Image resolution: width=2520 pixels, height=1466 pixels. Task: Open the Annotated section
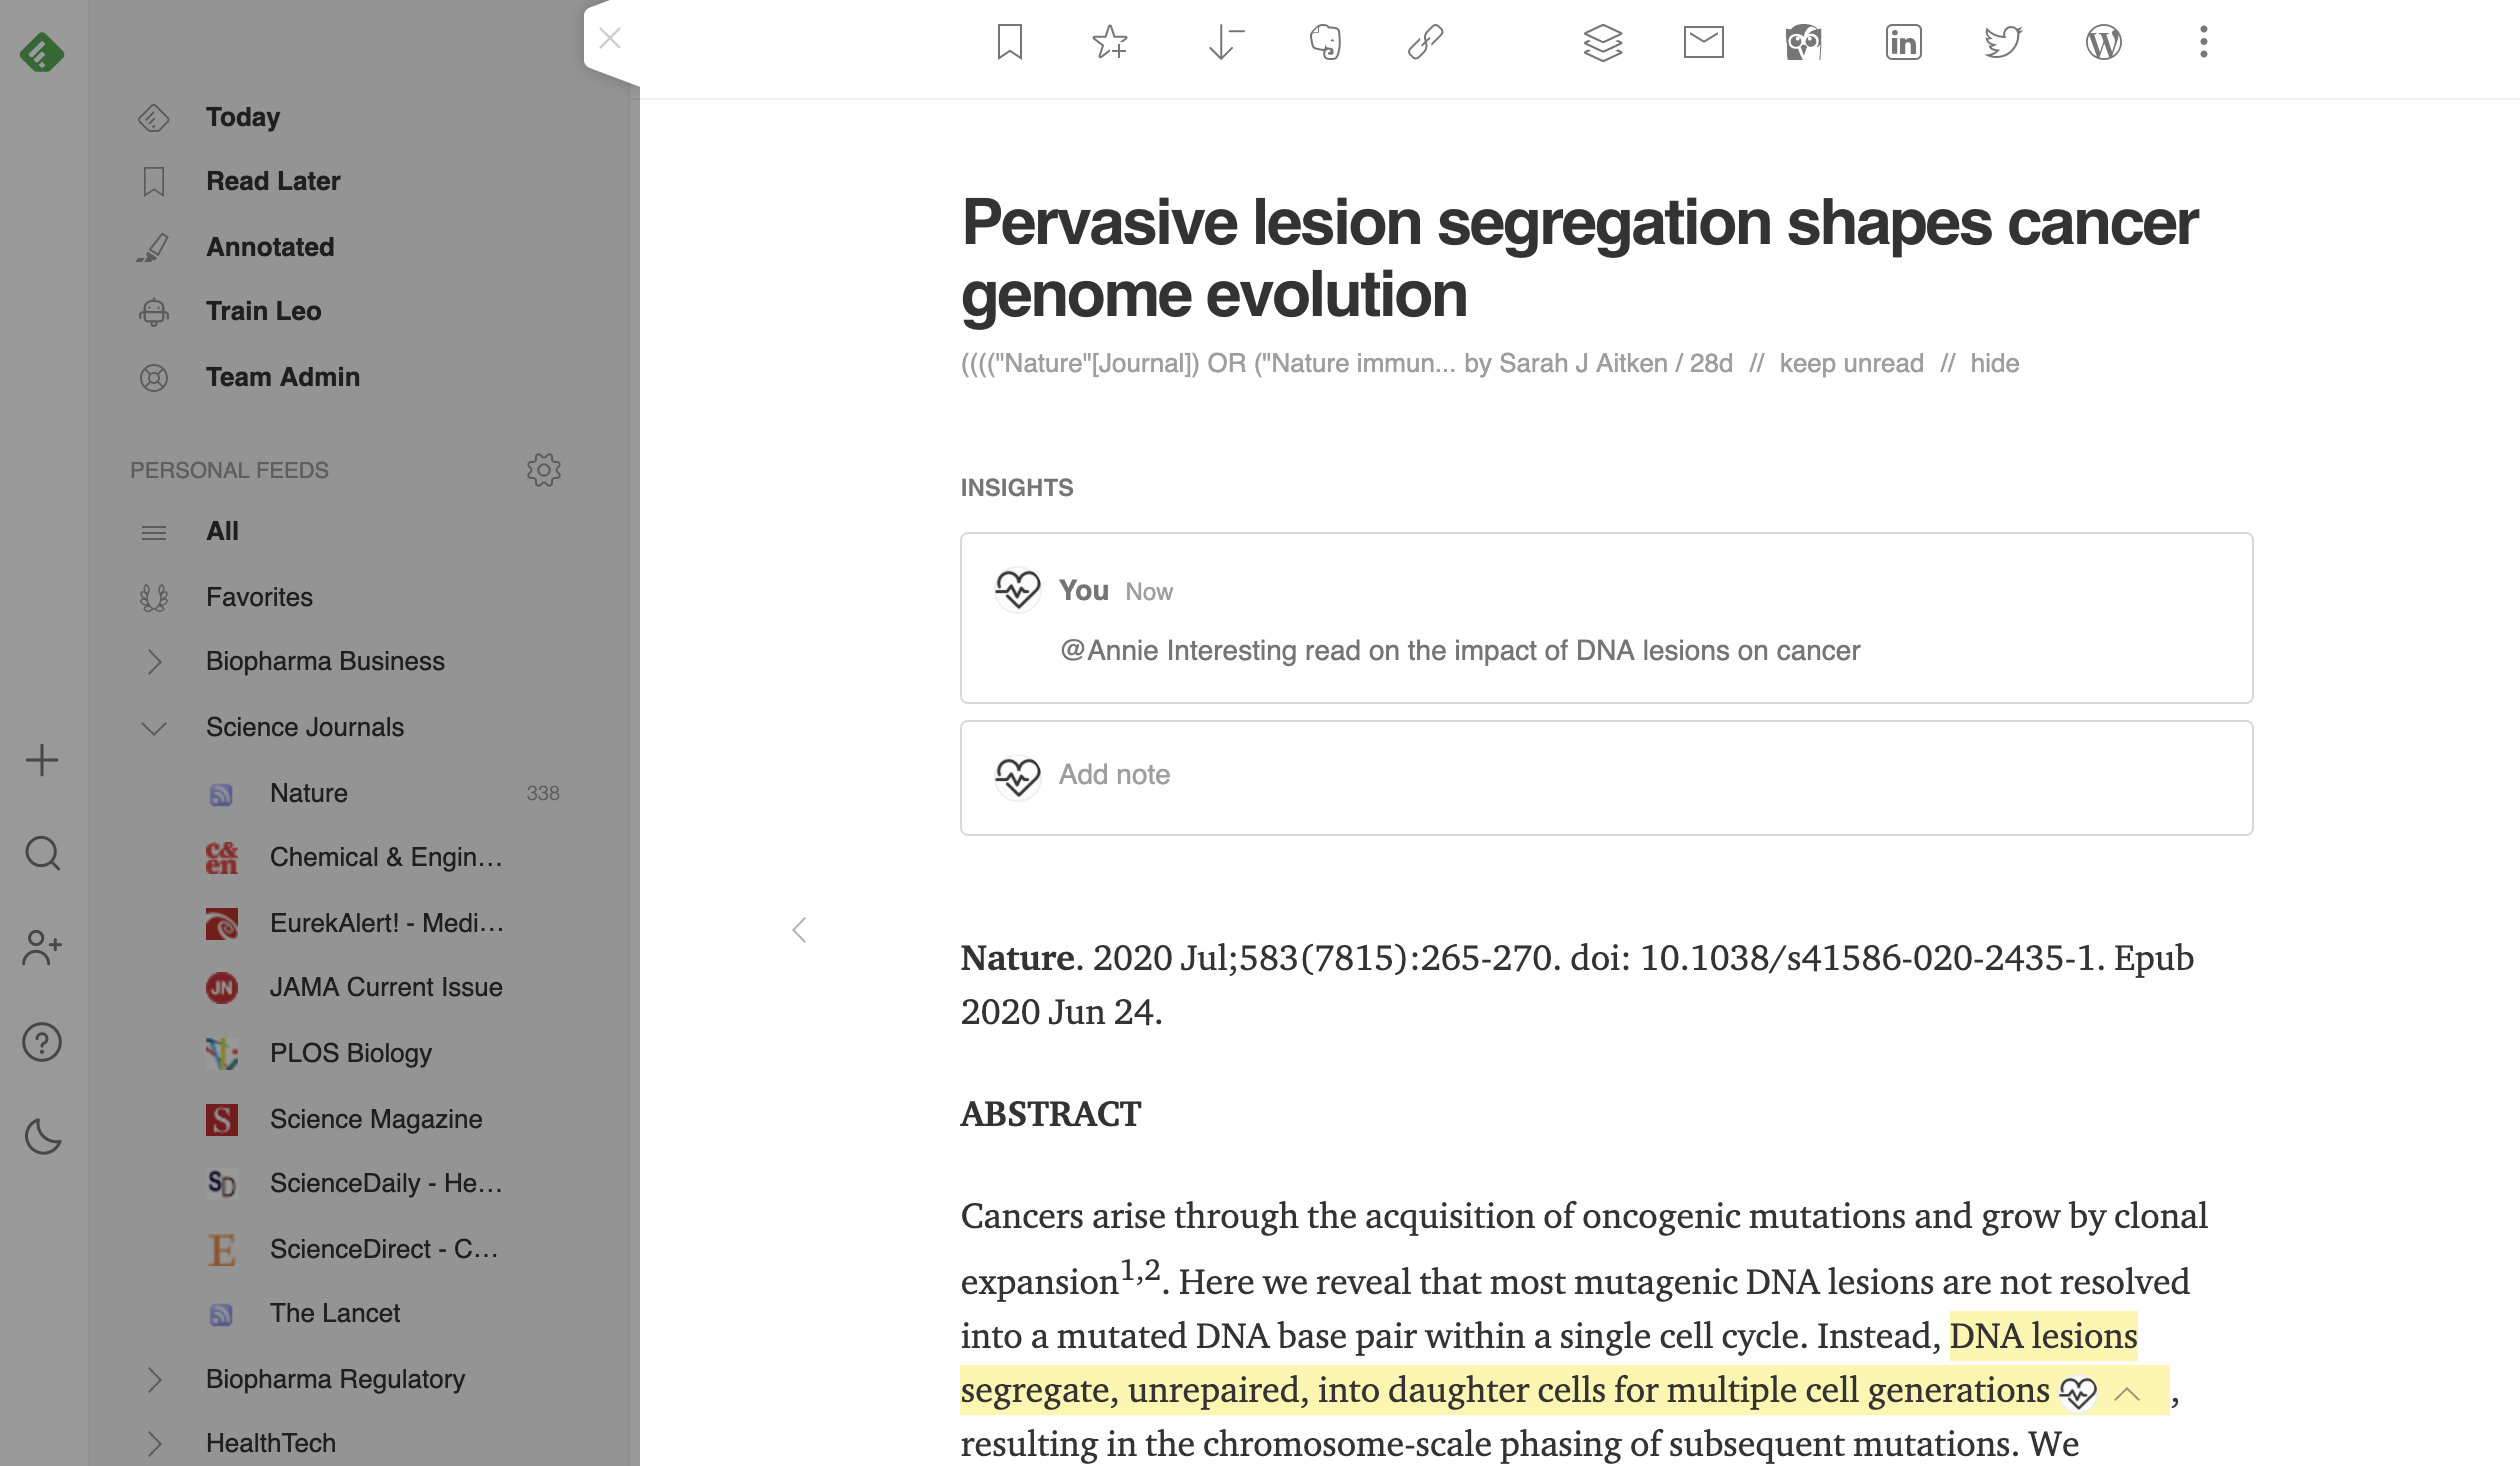(x=270, y=247)
